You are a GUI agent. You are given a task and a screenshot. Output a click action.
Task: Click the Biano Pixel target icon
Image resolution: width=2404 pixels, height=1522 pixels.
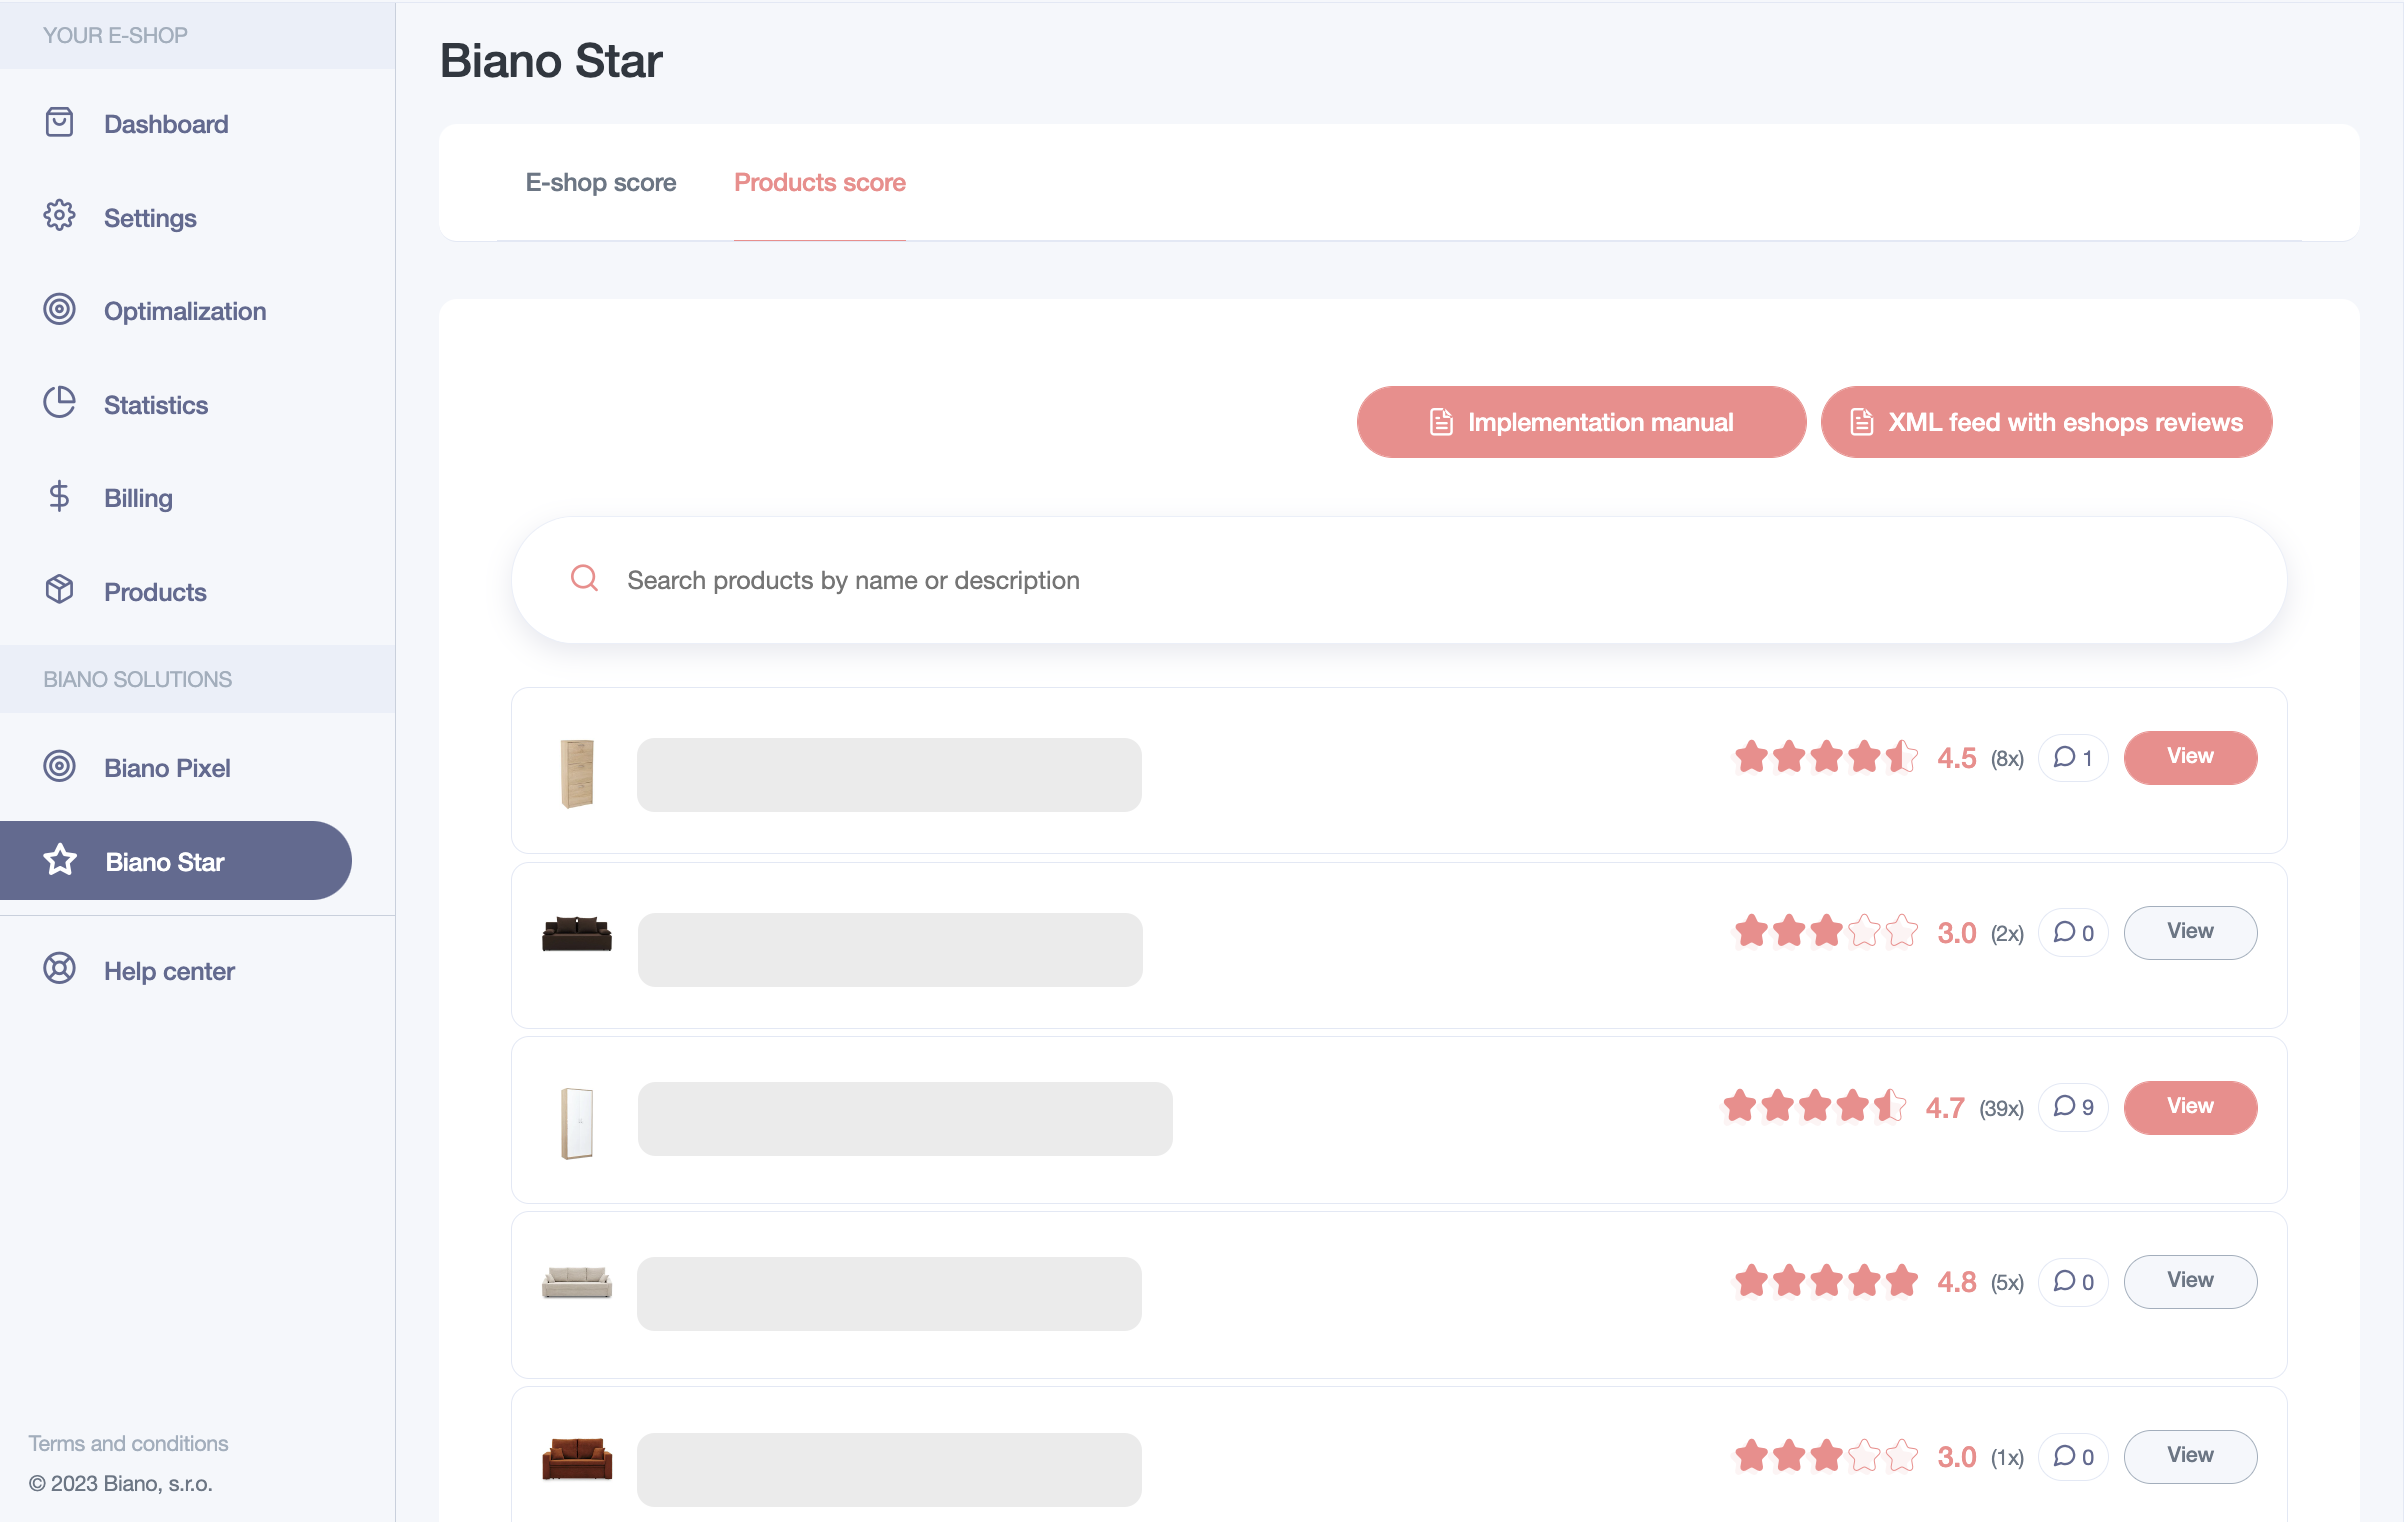[x=59, y=766]
